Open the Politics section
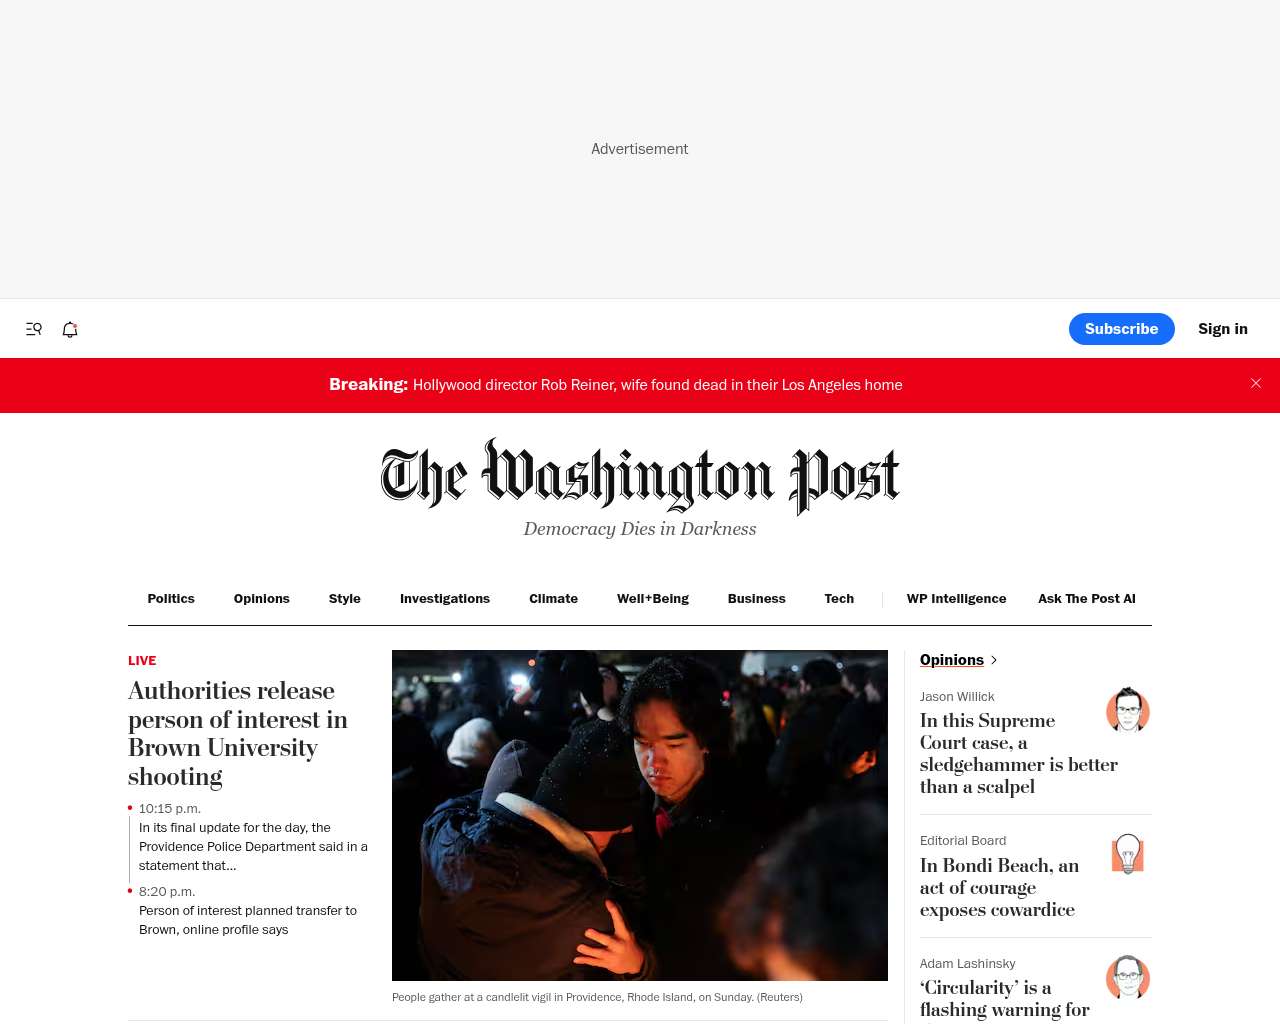1280x1024 pixels. pos(171,599)
